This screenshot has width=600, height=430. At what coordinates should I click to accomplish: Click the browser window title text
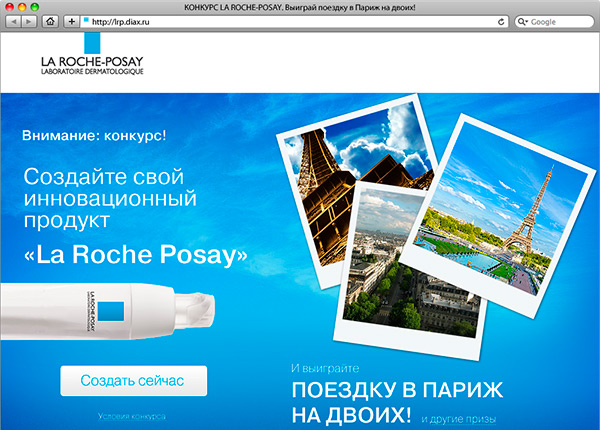(x=300, y=7)
